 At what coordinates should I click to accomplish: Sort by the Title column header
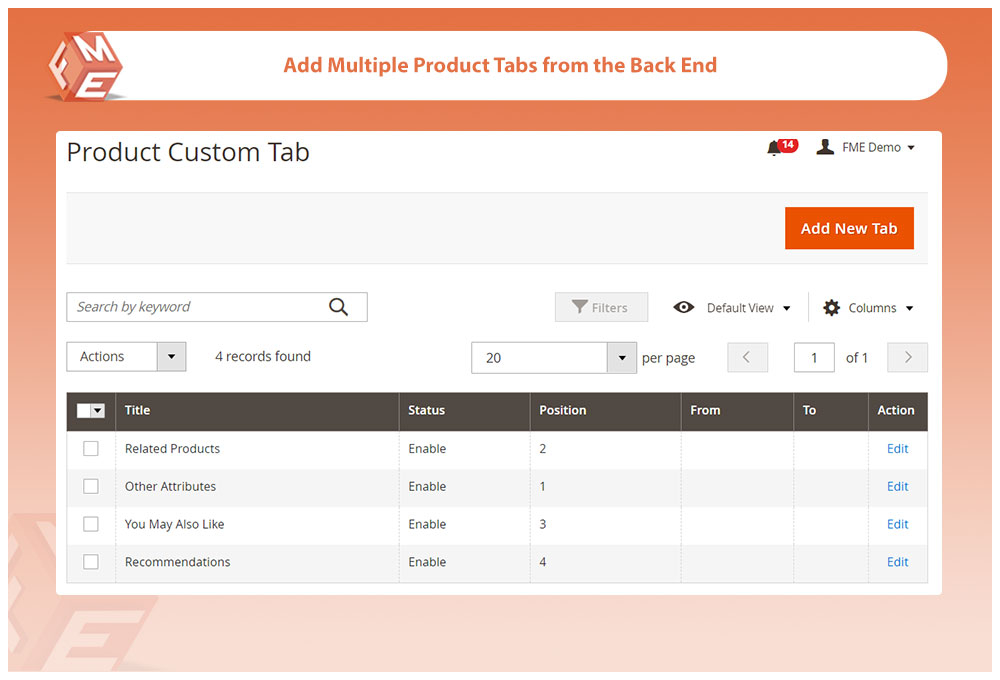[x=137, y=410]
